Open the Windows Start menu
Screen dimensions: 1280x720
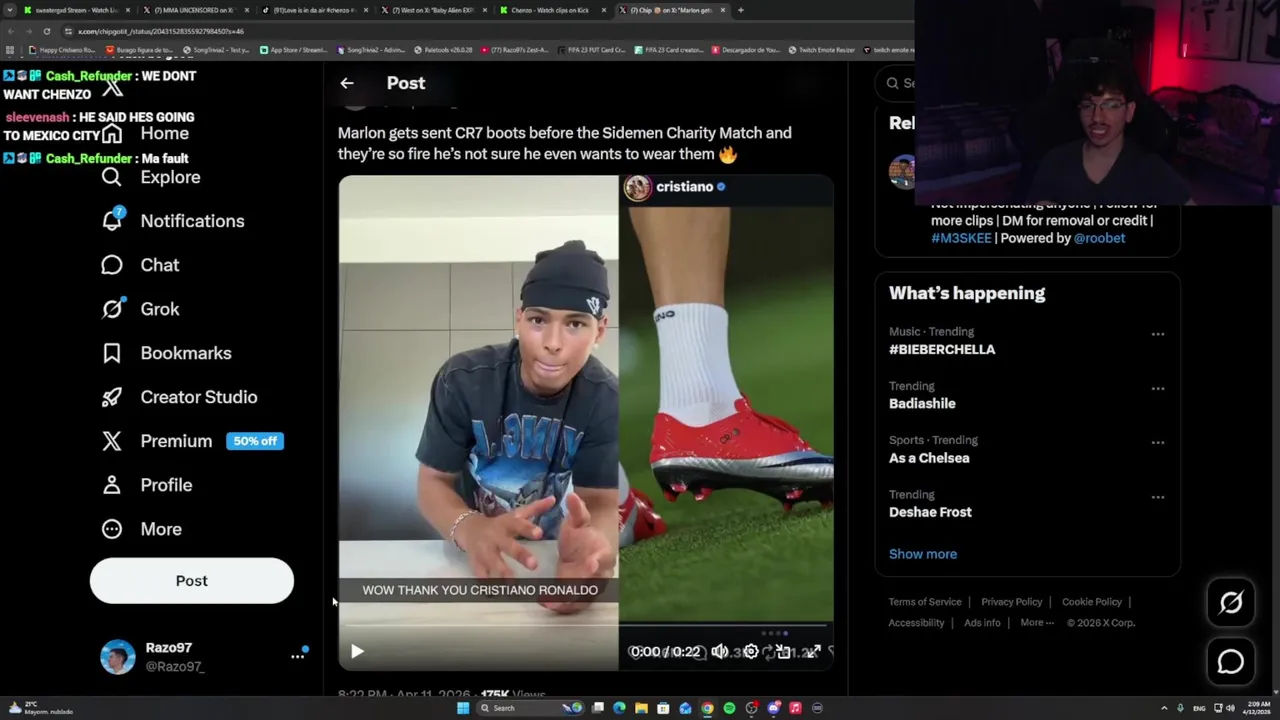click(x=463, y=708)
